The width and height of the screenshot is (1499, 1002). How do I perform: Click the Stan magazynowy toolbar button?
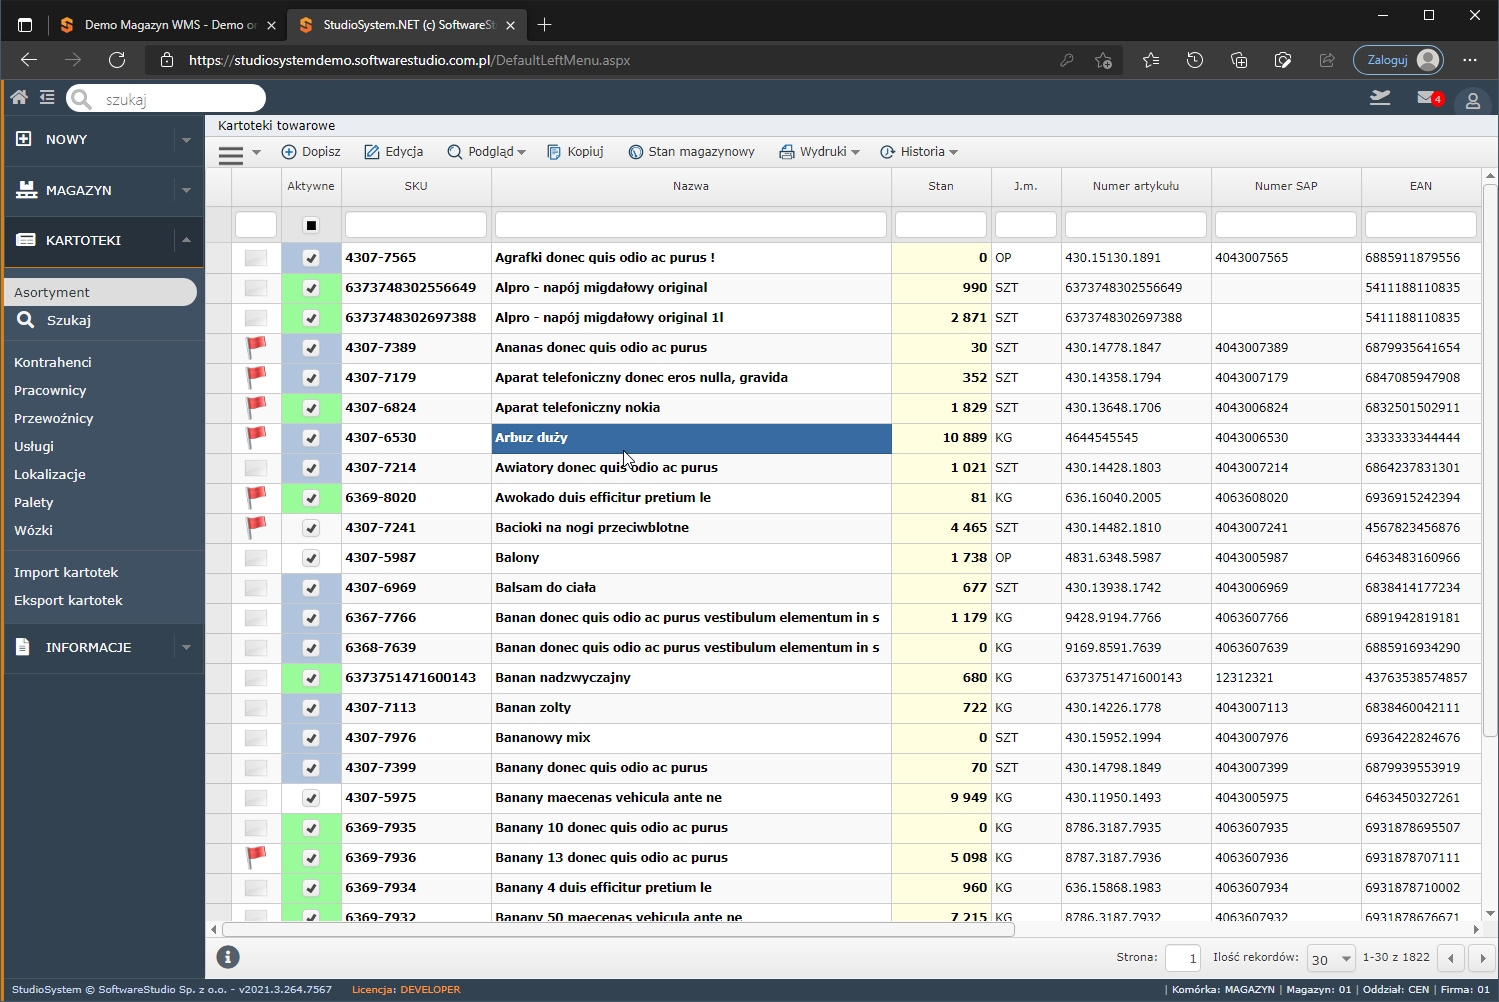691,152
